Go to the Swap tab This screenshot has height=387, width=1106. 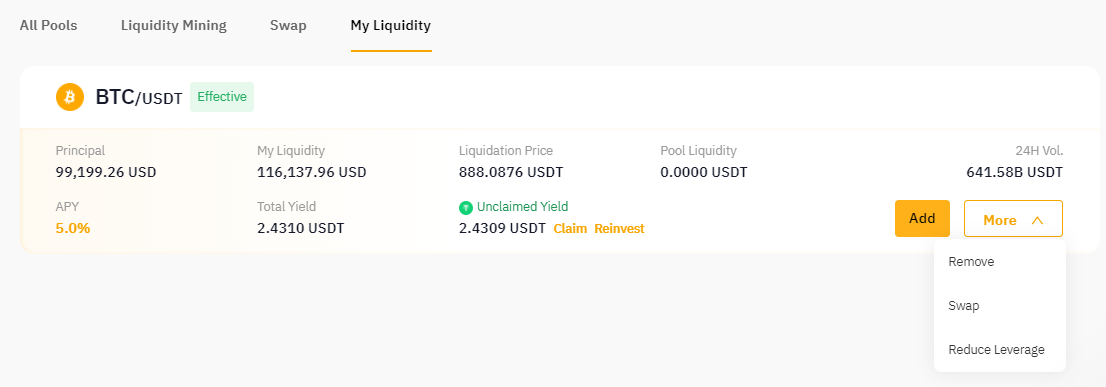[x=288, y=25]
